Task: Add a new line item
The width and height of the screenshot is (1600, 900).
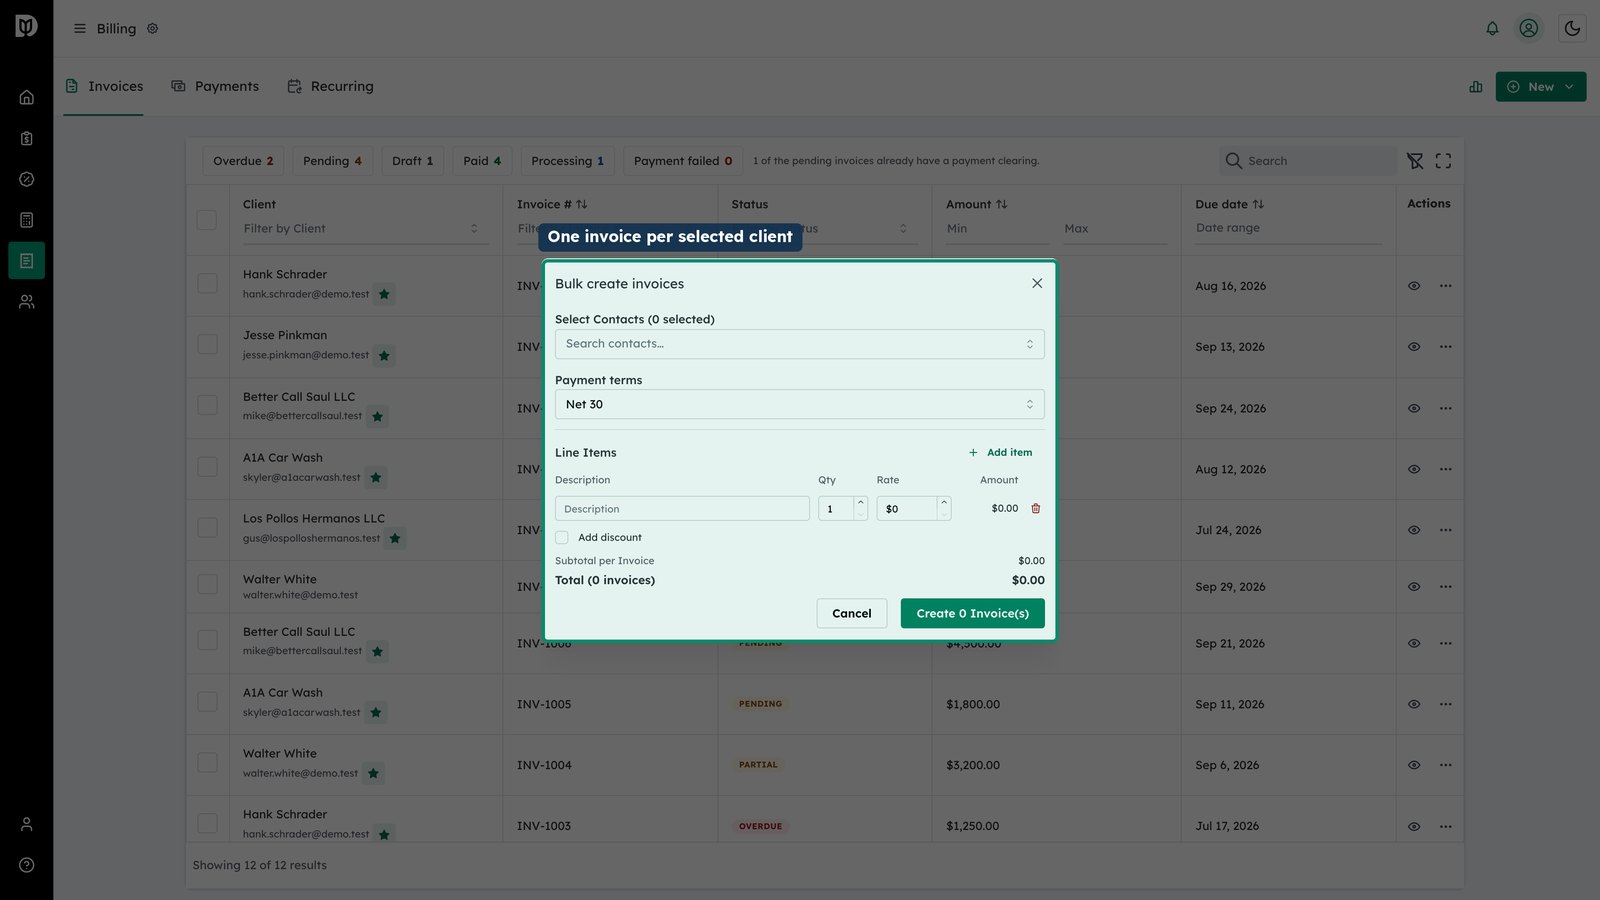Action: click(1000, 453)
